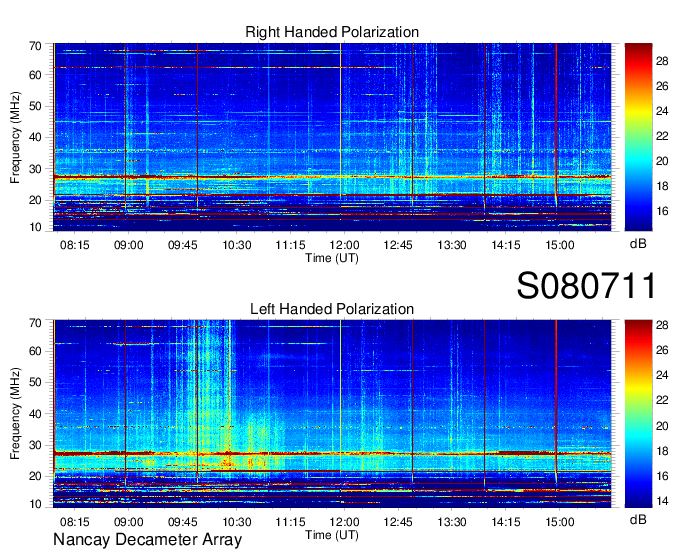Screen dimensions: 680x552
Task: Click the 13:30 time tick of the Left Handed plot
Action: point(452,522)
